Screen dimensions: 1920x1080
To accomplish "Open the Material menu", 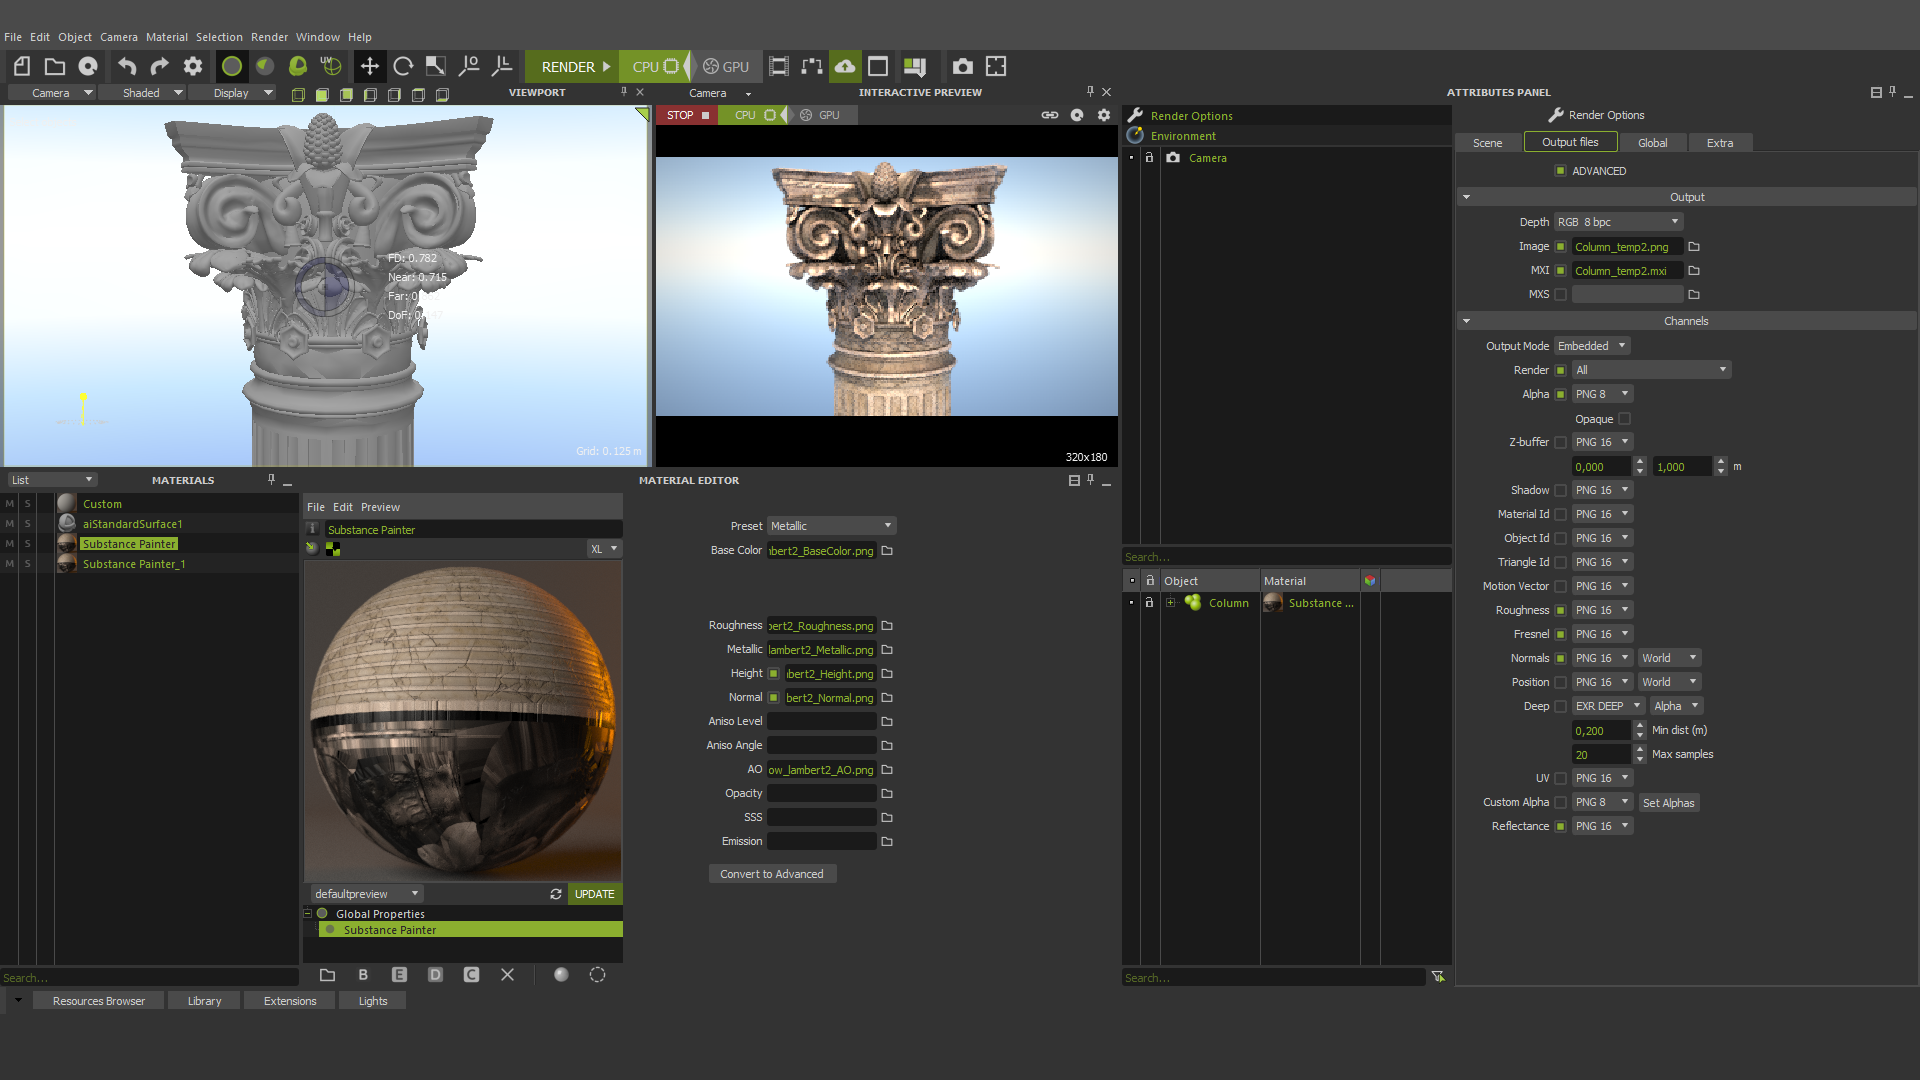I will (166, 37).
